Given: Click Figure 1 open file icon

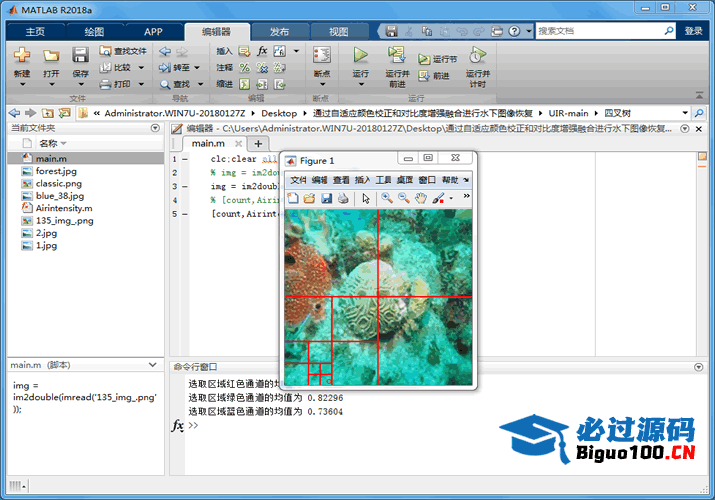Looking at the screenshot, I should click(310, 198).
